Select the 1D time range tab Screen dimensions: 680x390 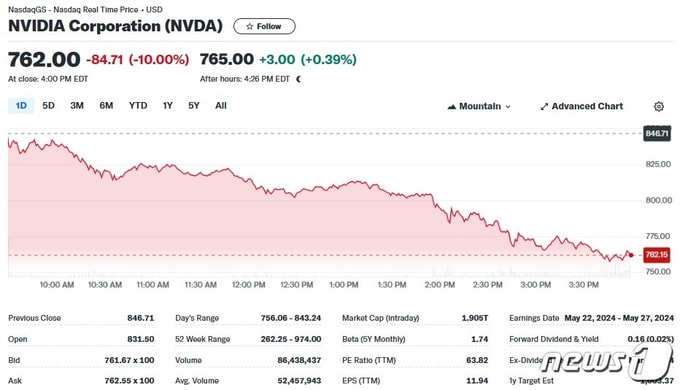[x=21, y=105]
